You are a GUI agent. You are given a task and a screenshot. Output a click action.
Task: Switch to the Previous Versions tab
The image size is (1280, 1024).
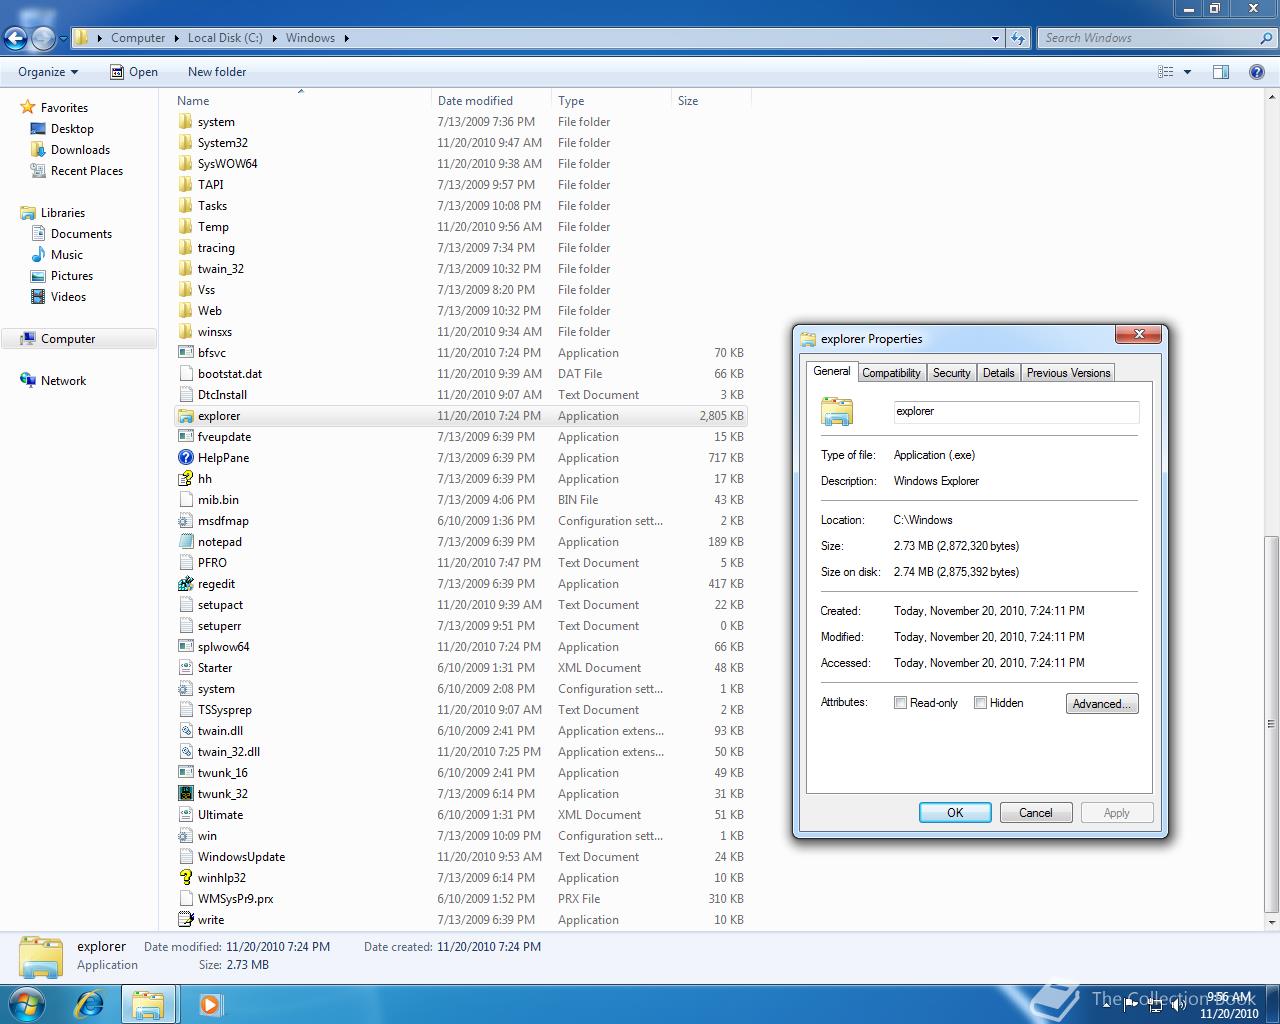1068,373
